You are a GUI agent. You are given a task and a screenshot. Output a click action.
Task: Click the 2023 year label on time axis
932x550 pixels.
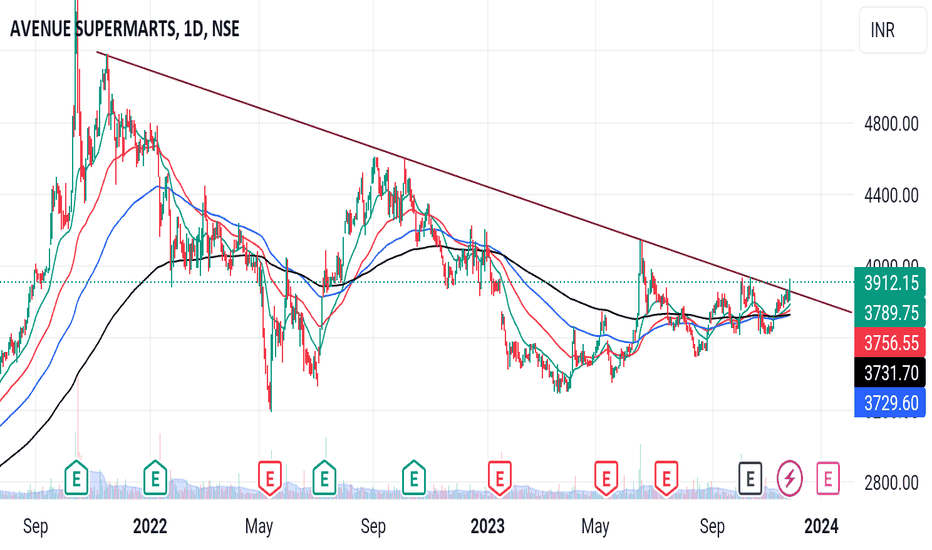(x=487, y=526)
